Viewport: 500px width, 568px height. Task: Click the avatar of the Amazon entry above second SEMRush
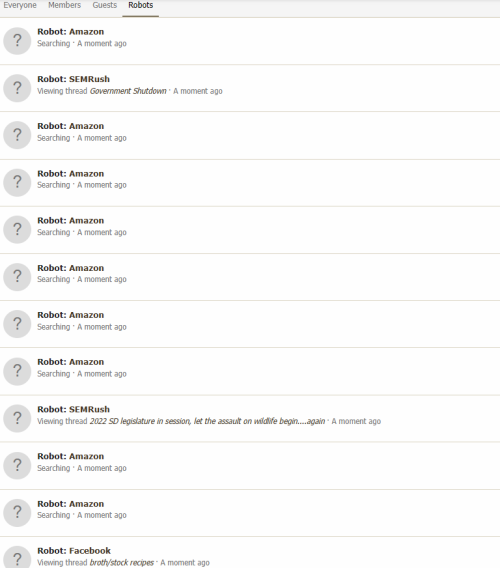[17, 371]
